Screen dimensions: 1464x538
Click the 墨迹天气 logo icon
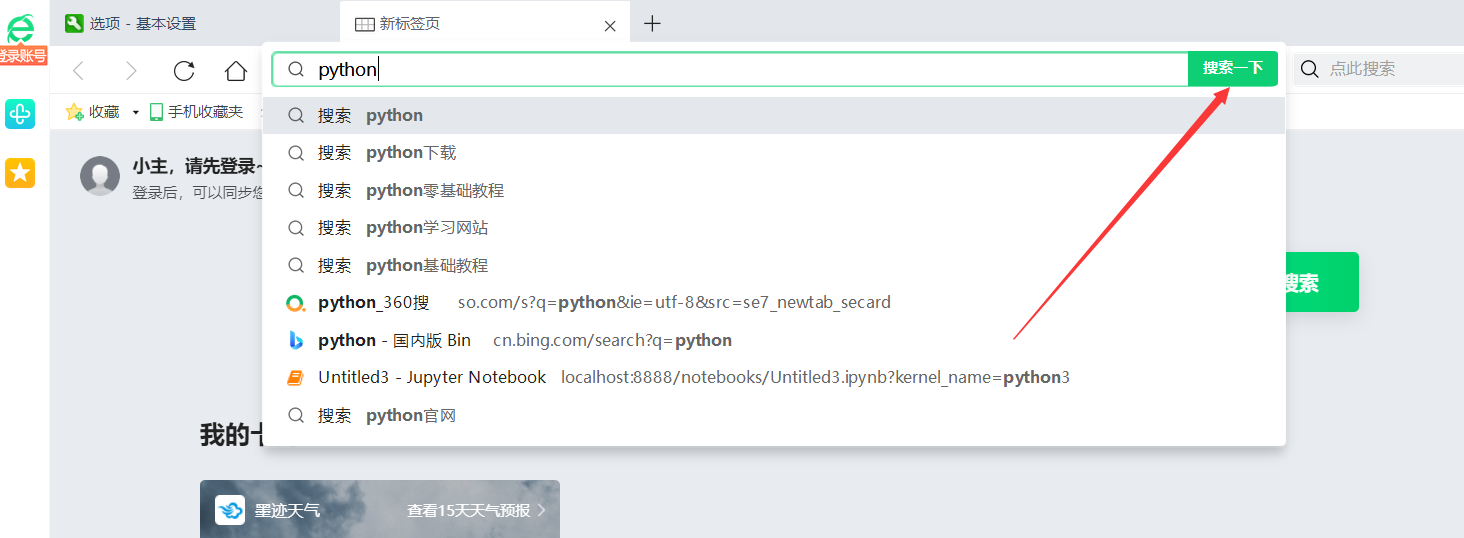click(x=230, y=510)
